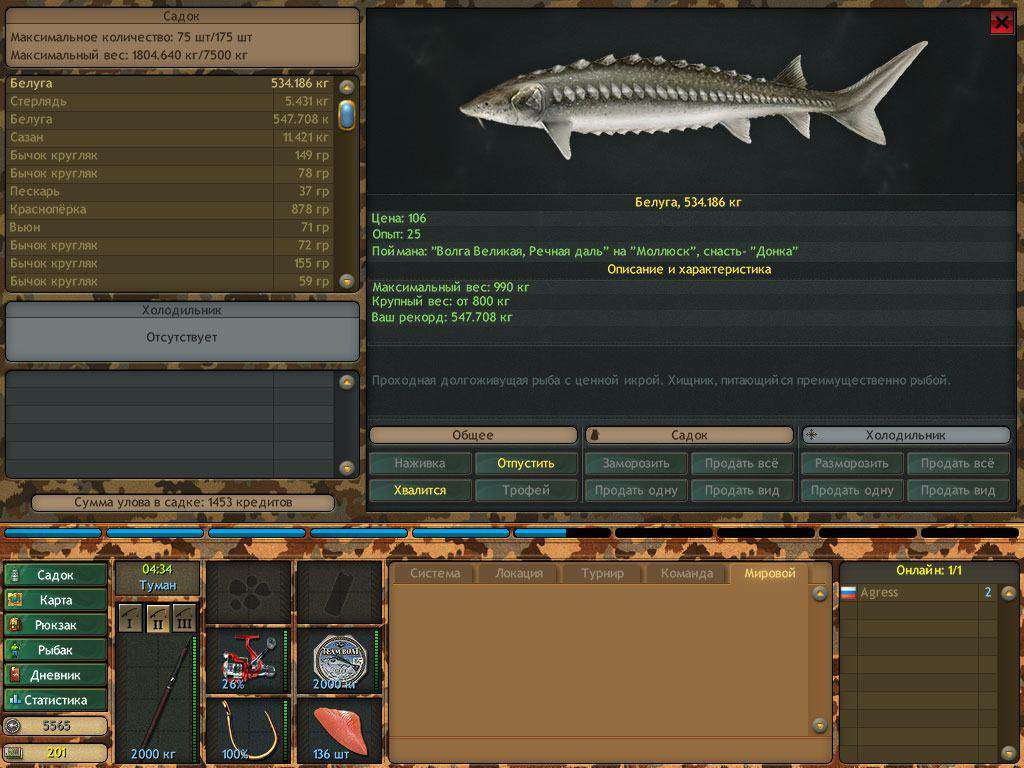
Task: Click the empty float slot
Action: pyautogui.click(x=339, y=592)
